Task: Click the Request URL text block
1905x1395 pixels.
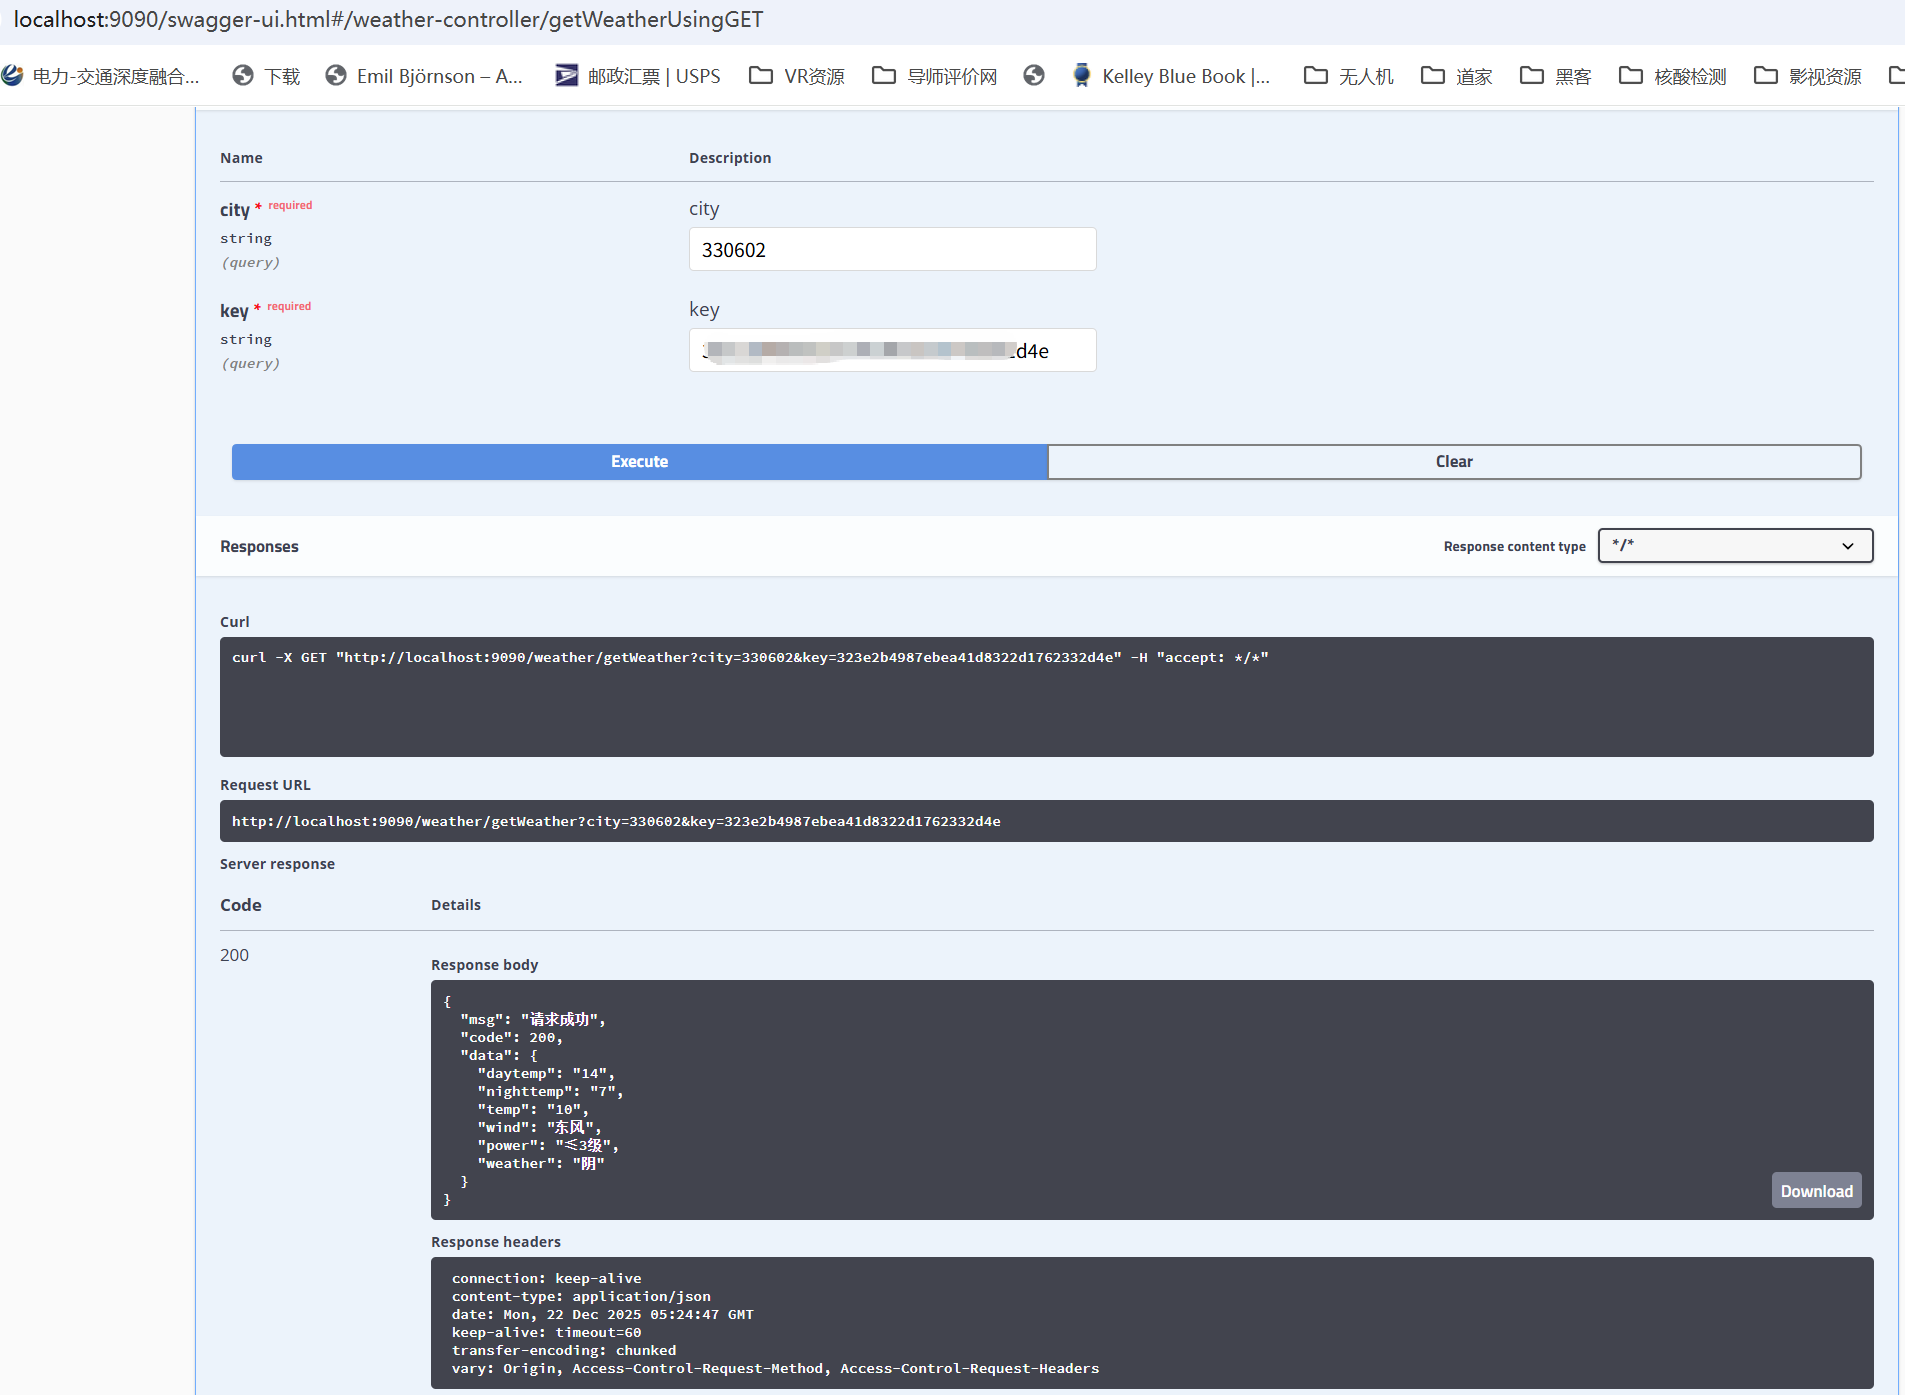Action: pyautogui.click(x=1046, y=821)
